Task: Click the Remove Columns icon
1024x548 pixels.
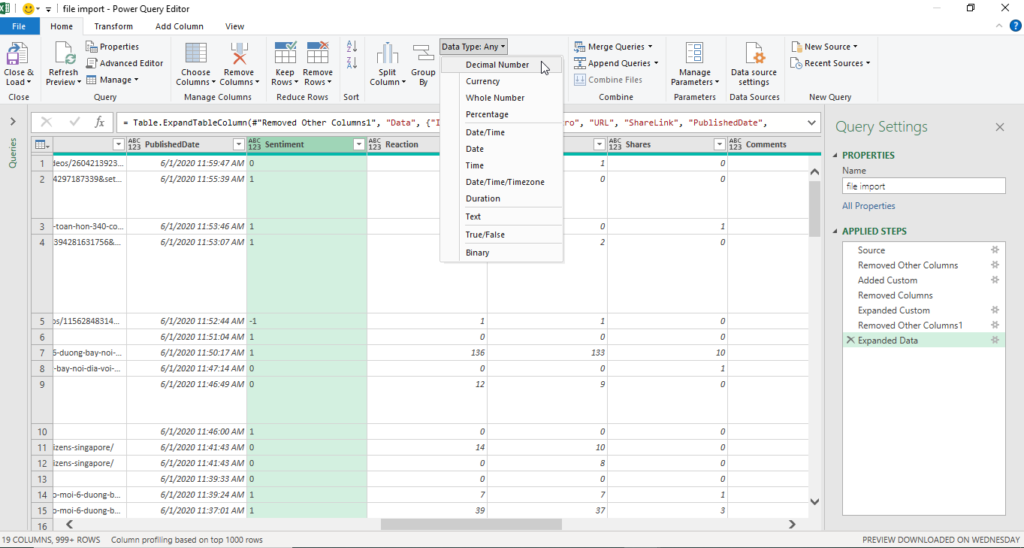Action: coord(239,54)
